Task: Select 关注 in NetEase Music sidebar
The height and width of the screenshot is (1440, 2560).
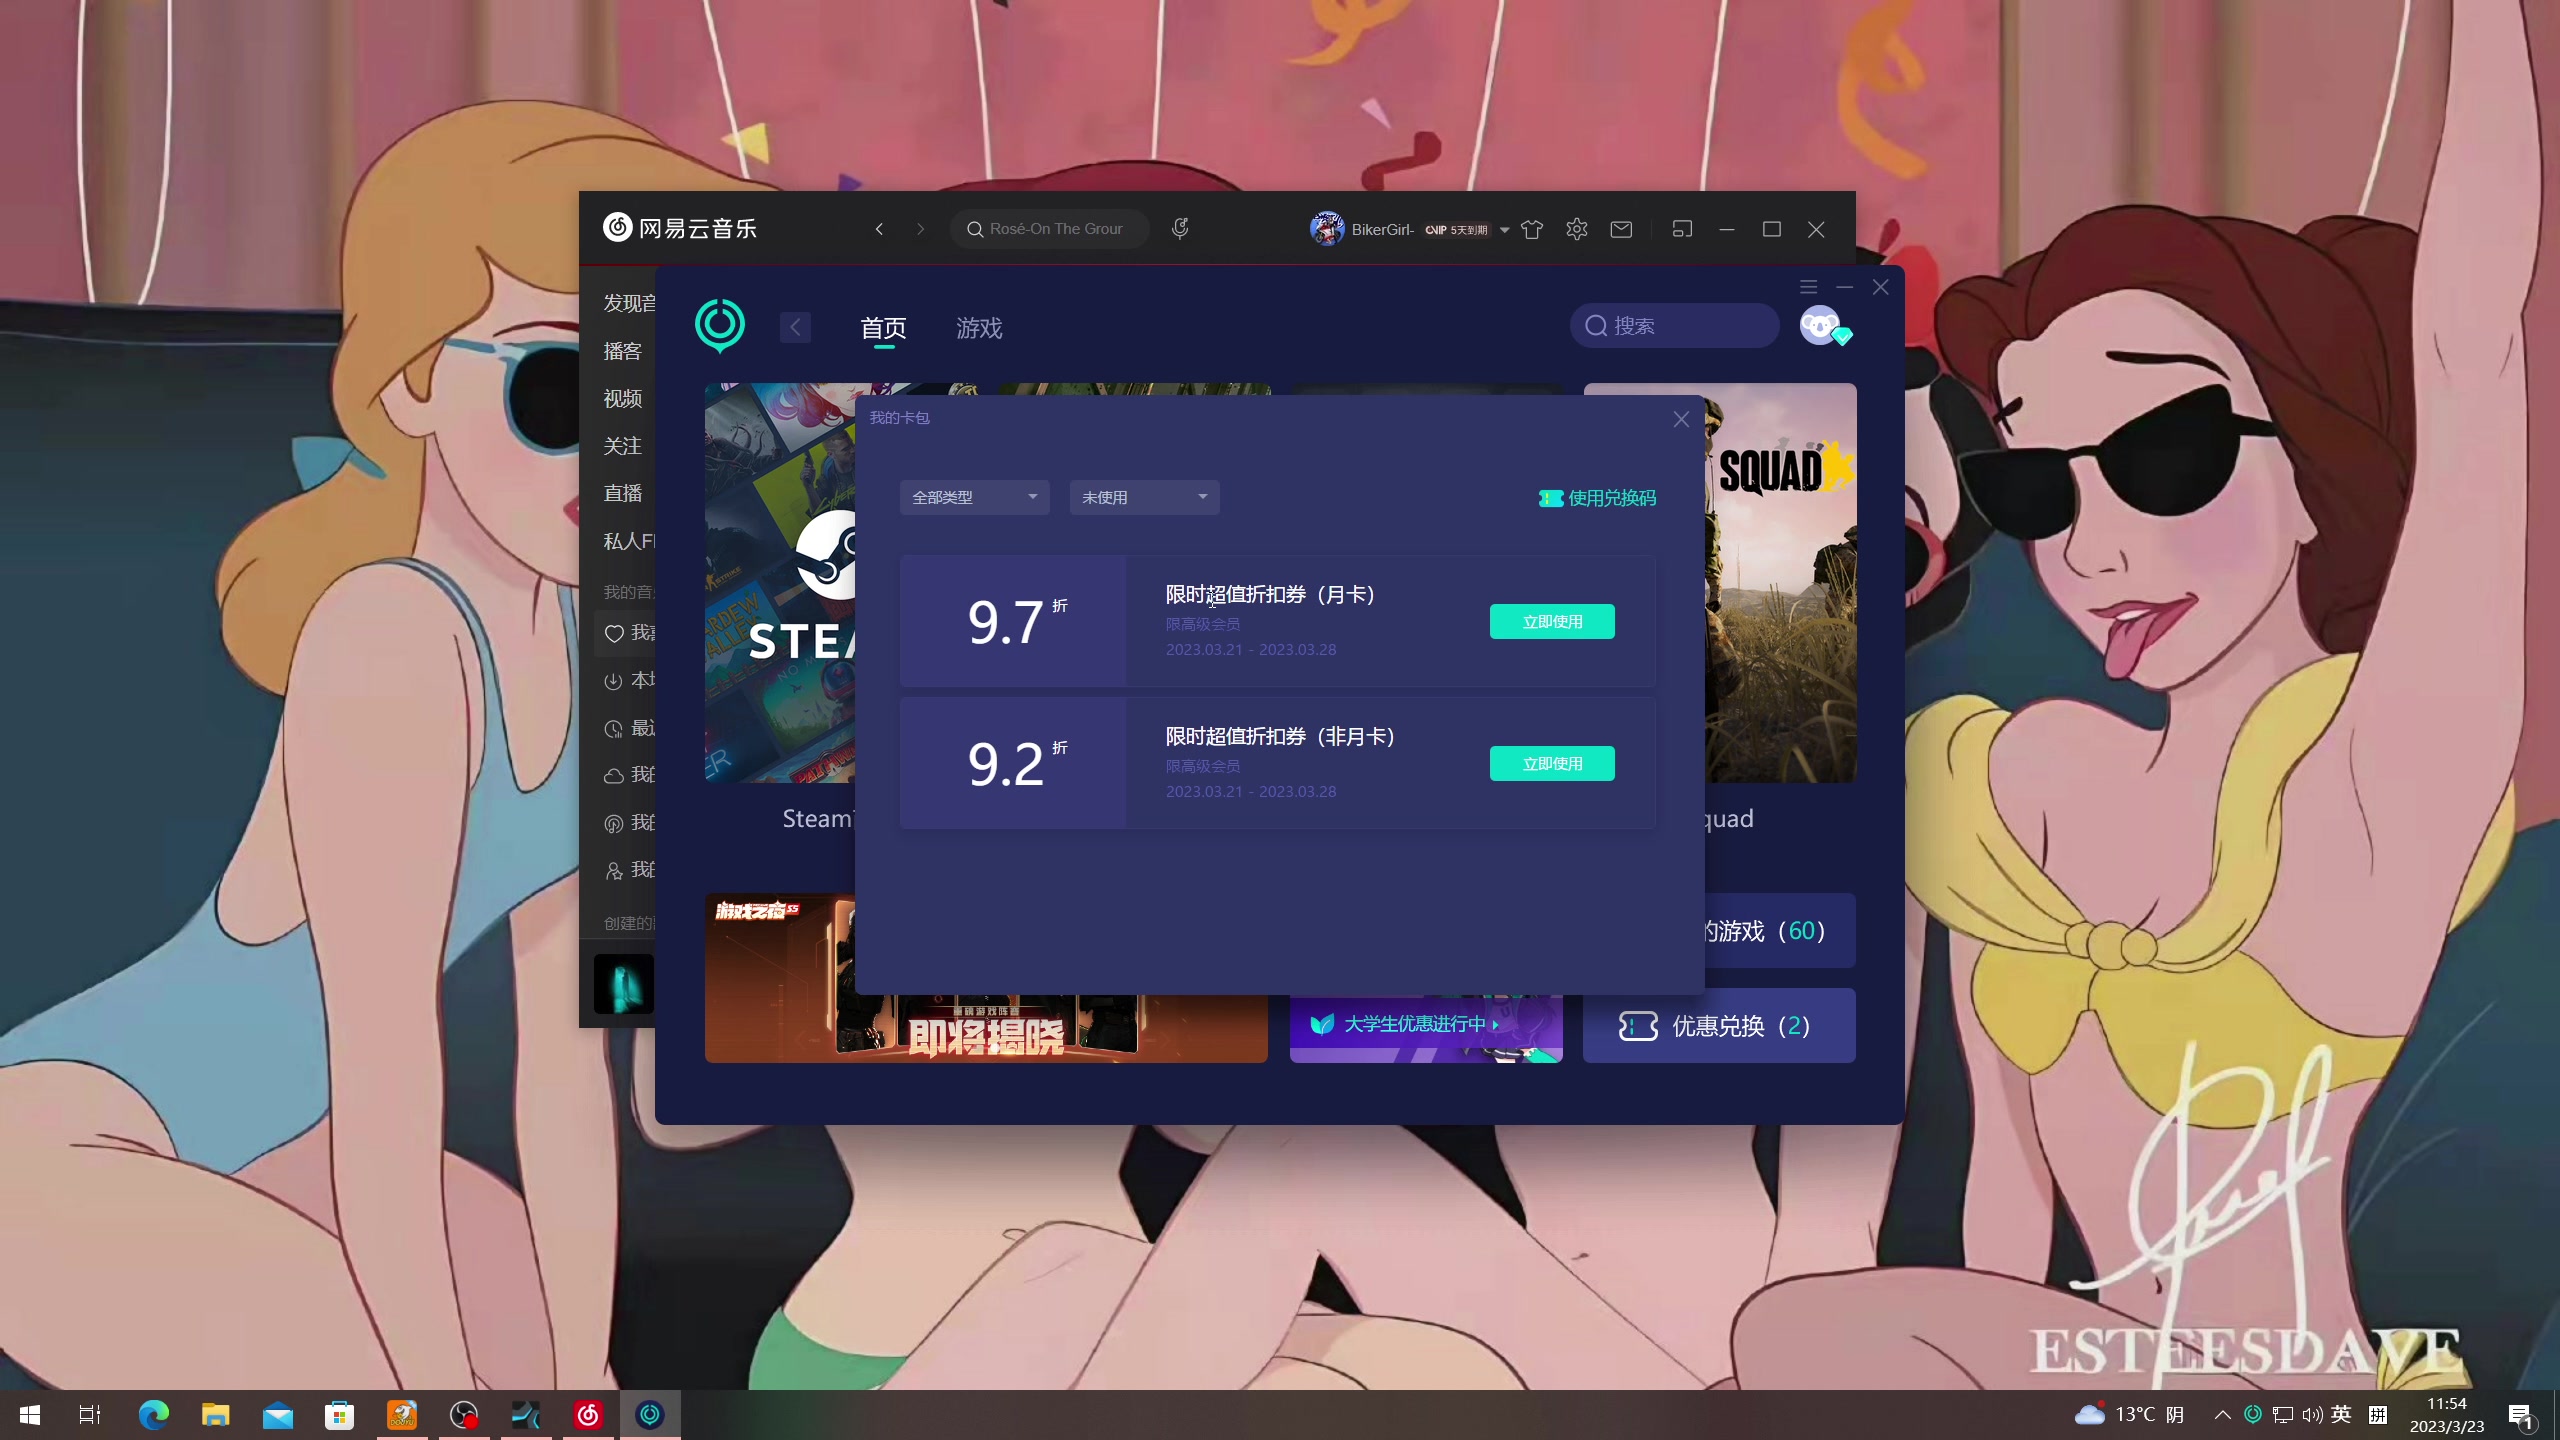Action: point(622,446)
